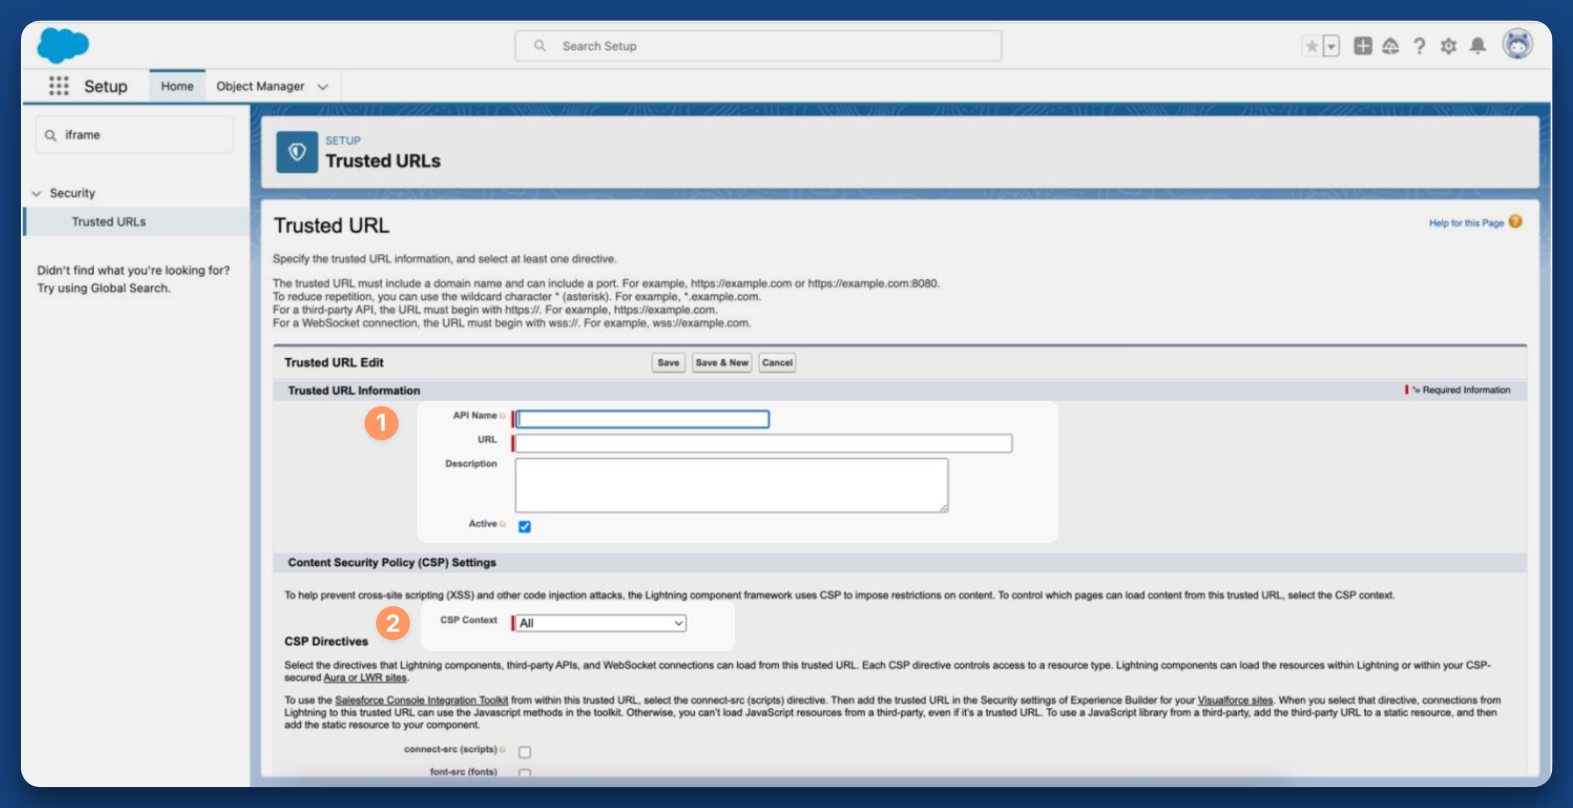Click the Save & New button

coord(722,363)
